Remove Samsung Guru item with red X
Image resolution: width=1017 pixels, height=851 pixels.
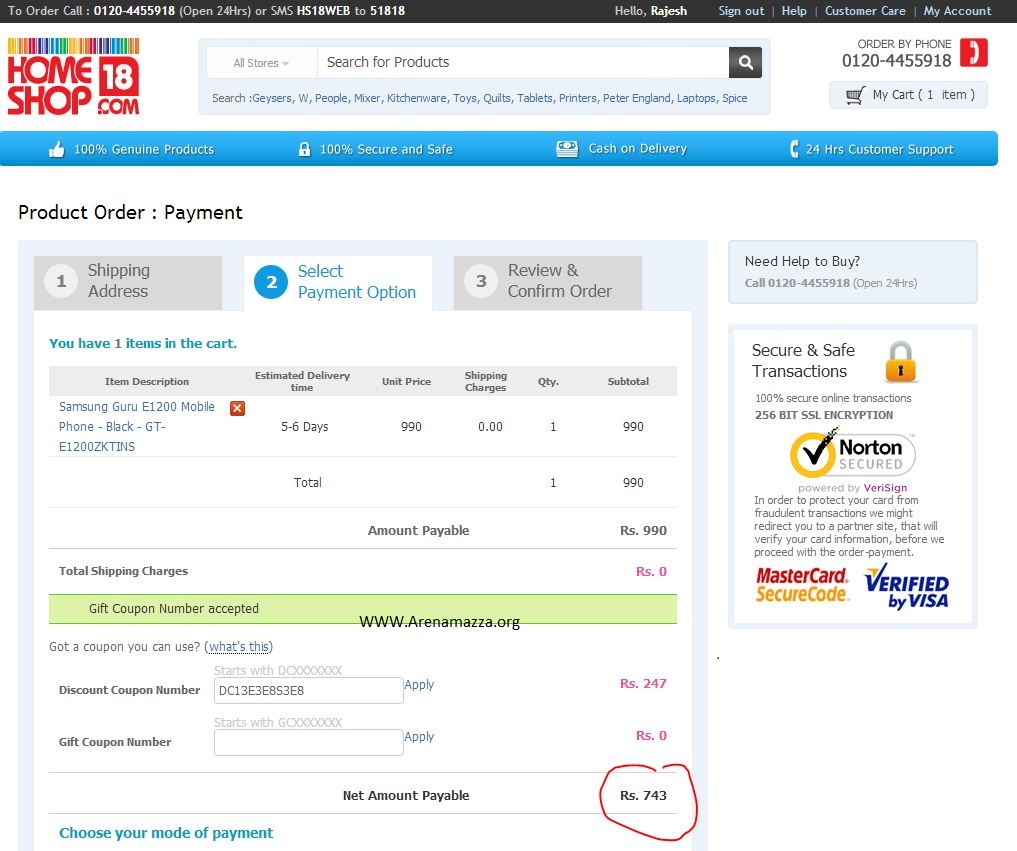tap(237, 408)
